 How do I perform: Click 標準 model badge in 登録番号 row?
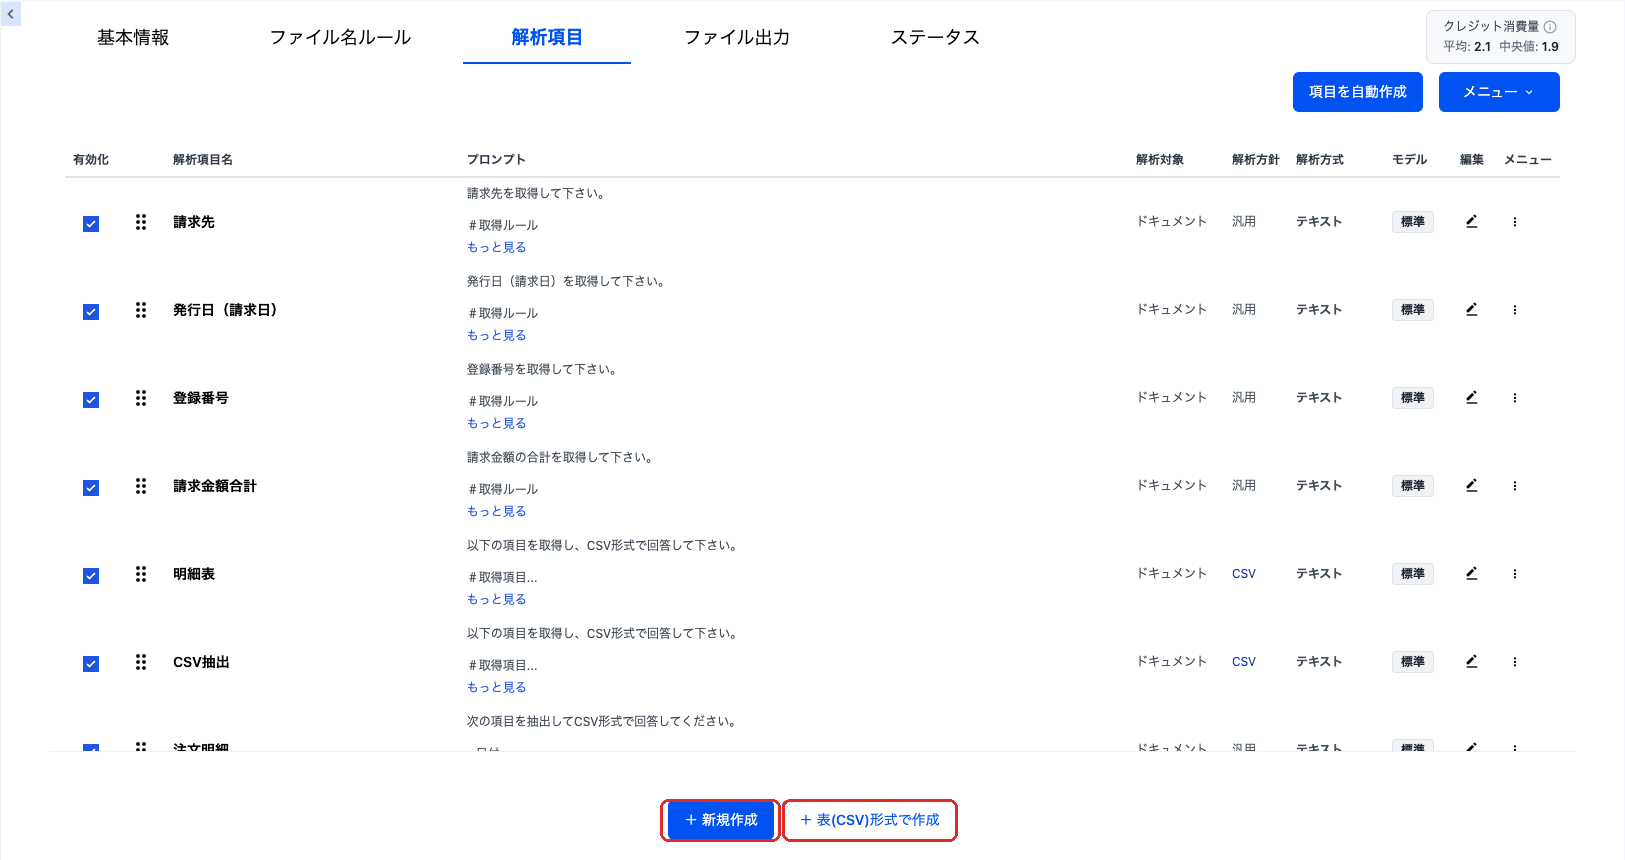[x=1413, y=398]
